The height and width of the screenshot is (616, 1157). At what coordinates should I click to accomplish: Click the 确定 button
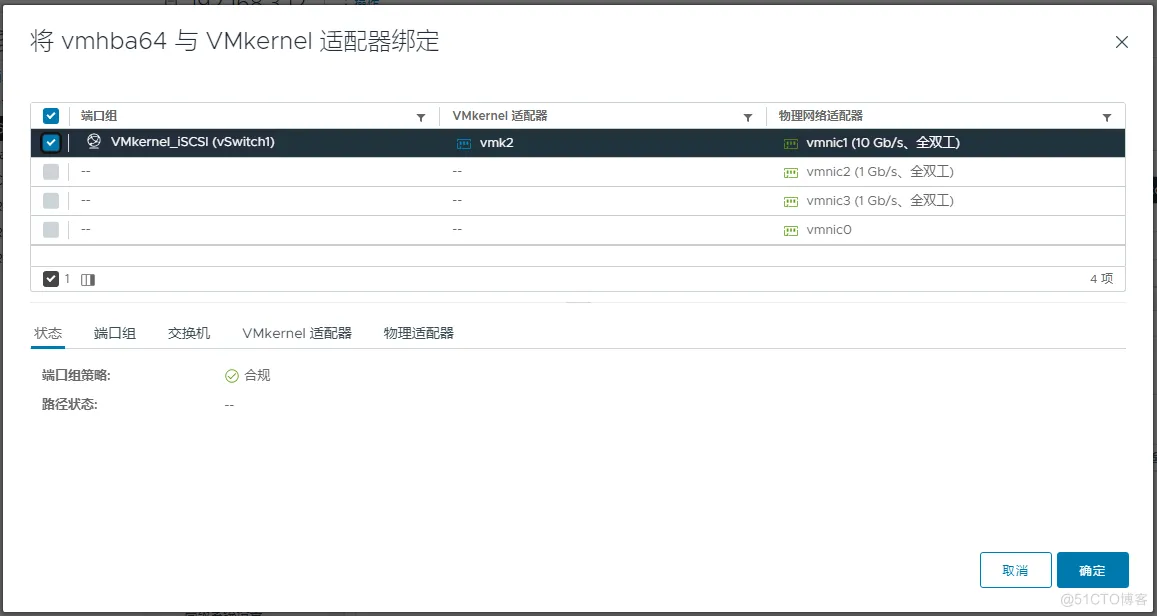[x=1093, y=570]
